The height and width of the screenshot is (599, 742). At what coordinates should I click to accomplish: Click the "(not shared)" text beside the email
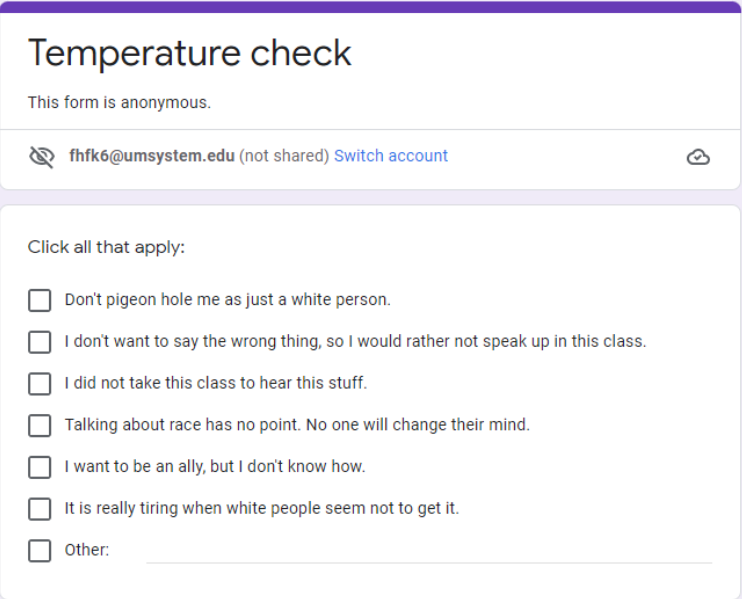pos(284,156)
